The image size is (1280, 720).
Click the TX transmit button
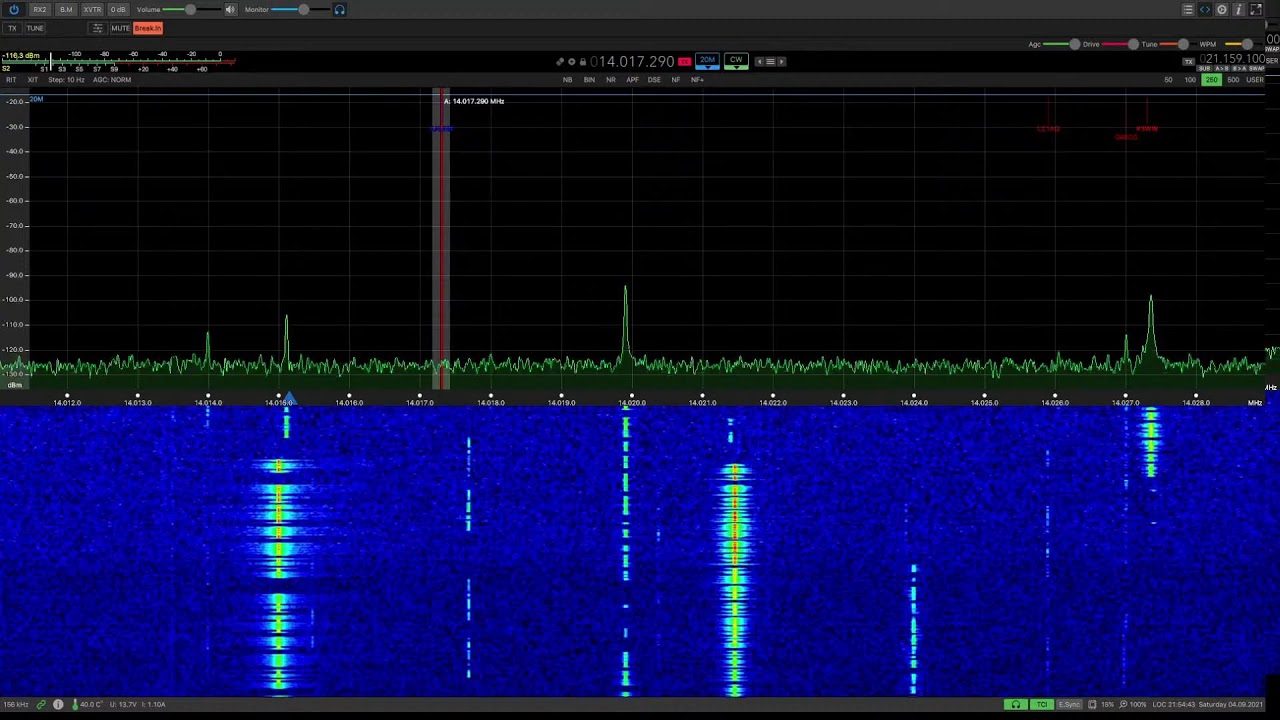point(13,28)
